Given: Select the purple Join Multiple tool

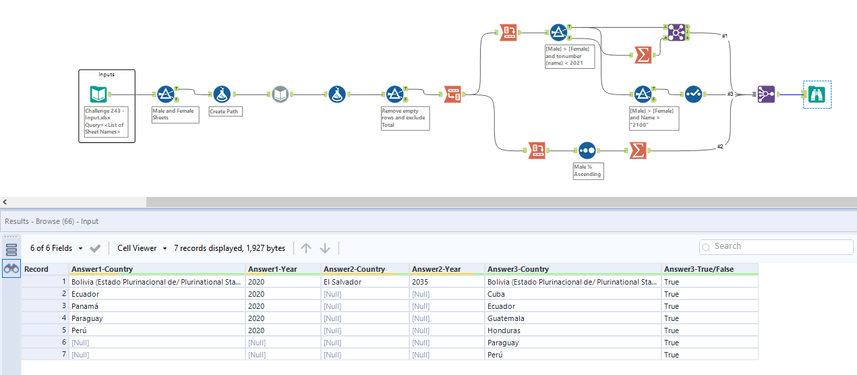Looking at the screenshot, I should pos(677,32).
